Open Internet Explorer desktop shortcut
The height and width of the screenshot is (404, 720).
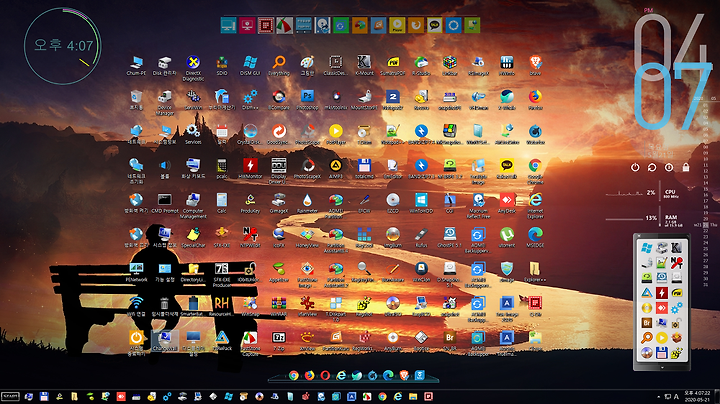click(x=535, y=206)
